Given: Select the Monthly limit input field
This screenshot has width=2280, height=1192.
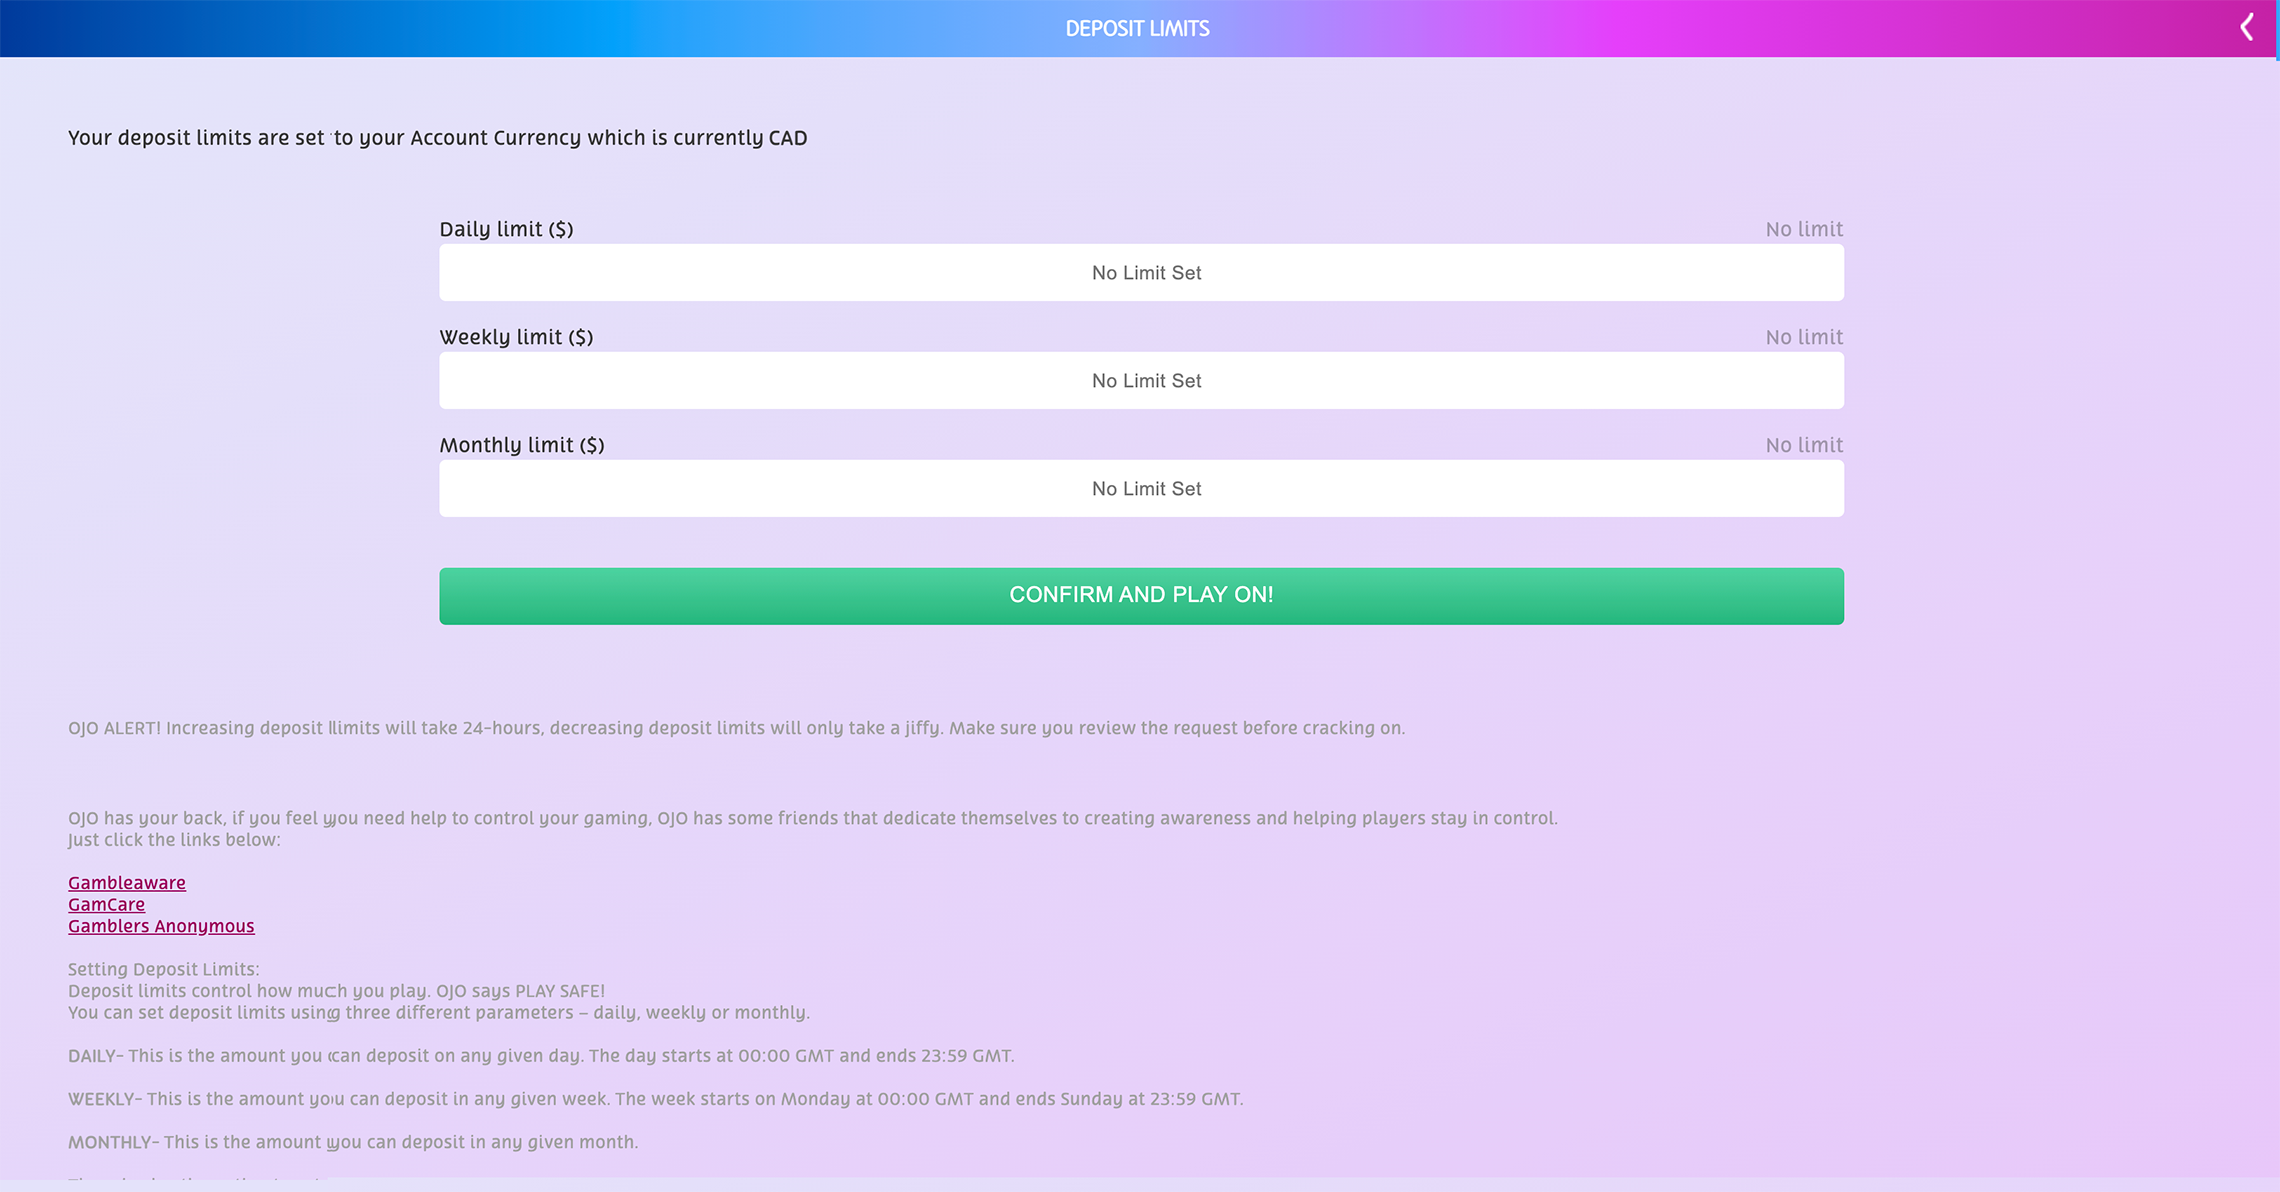Looking at the screenshot, I should pyautogui.click(x=1141, y=488).
